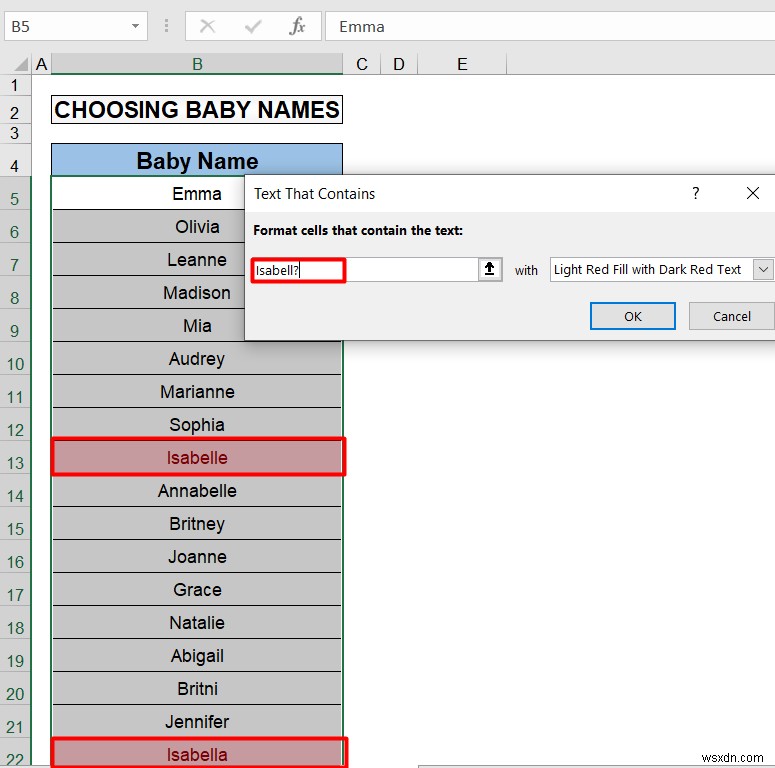Click the Baby Name header cell
The height and width of the screenshot is (768, 775).
[197, 160]
